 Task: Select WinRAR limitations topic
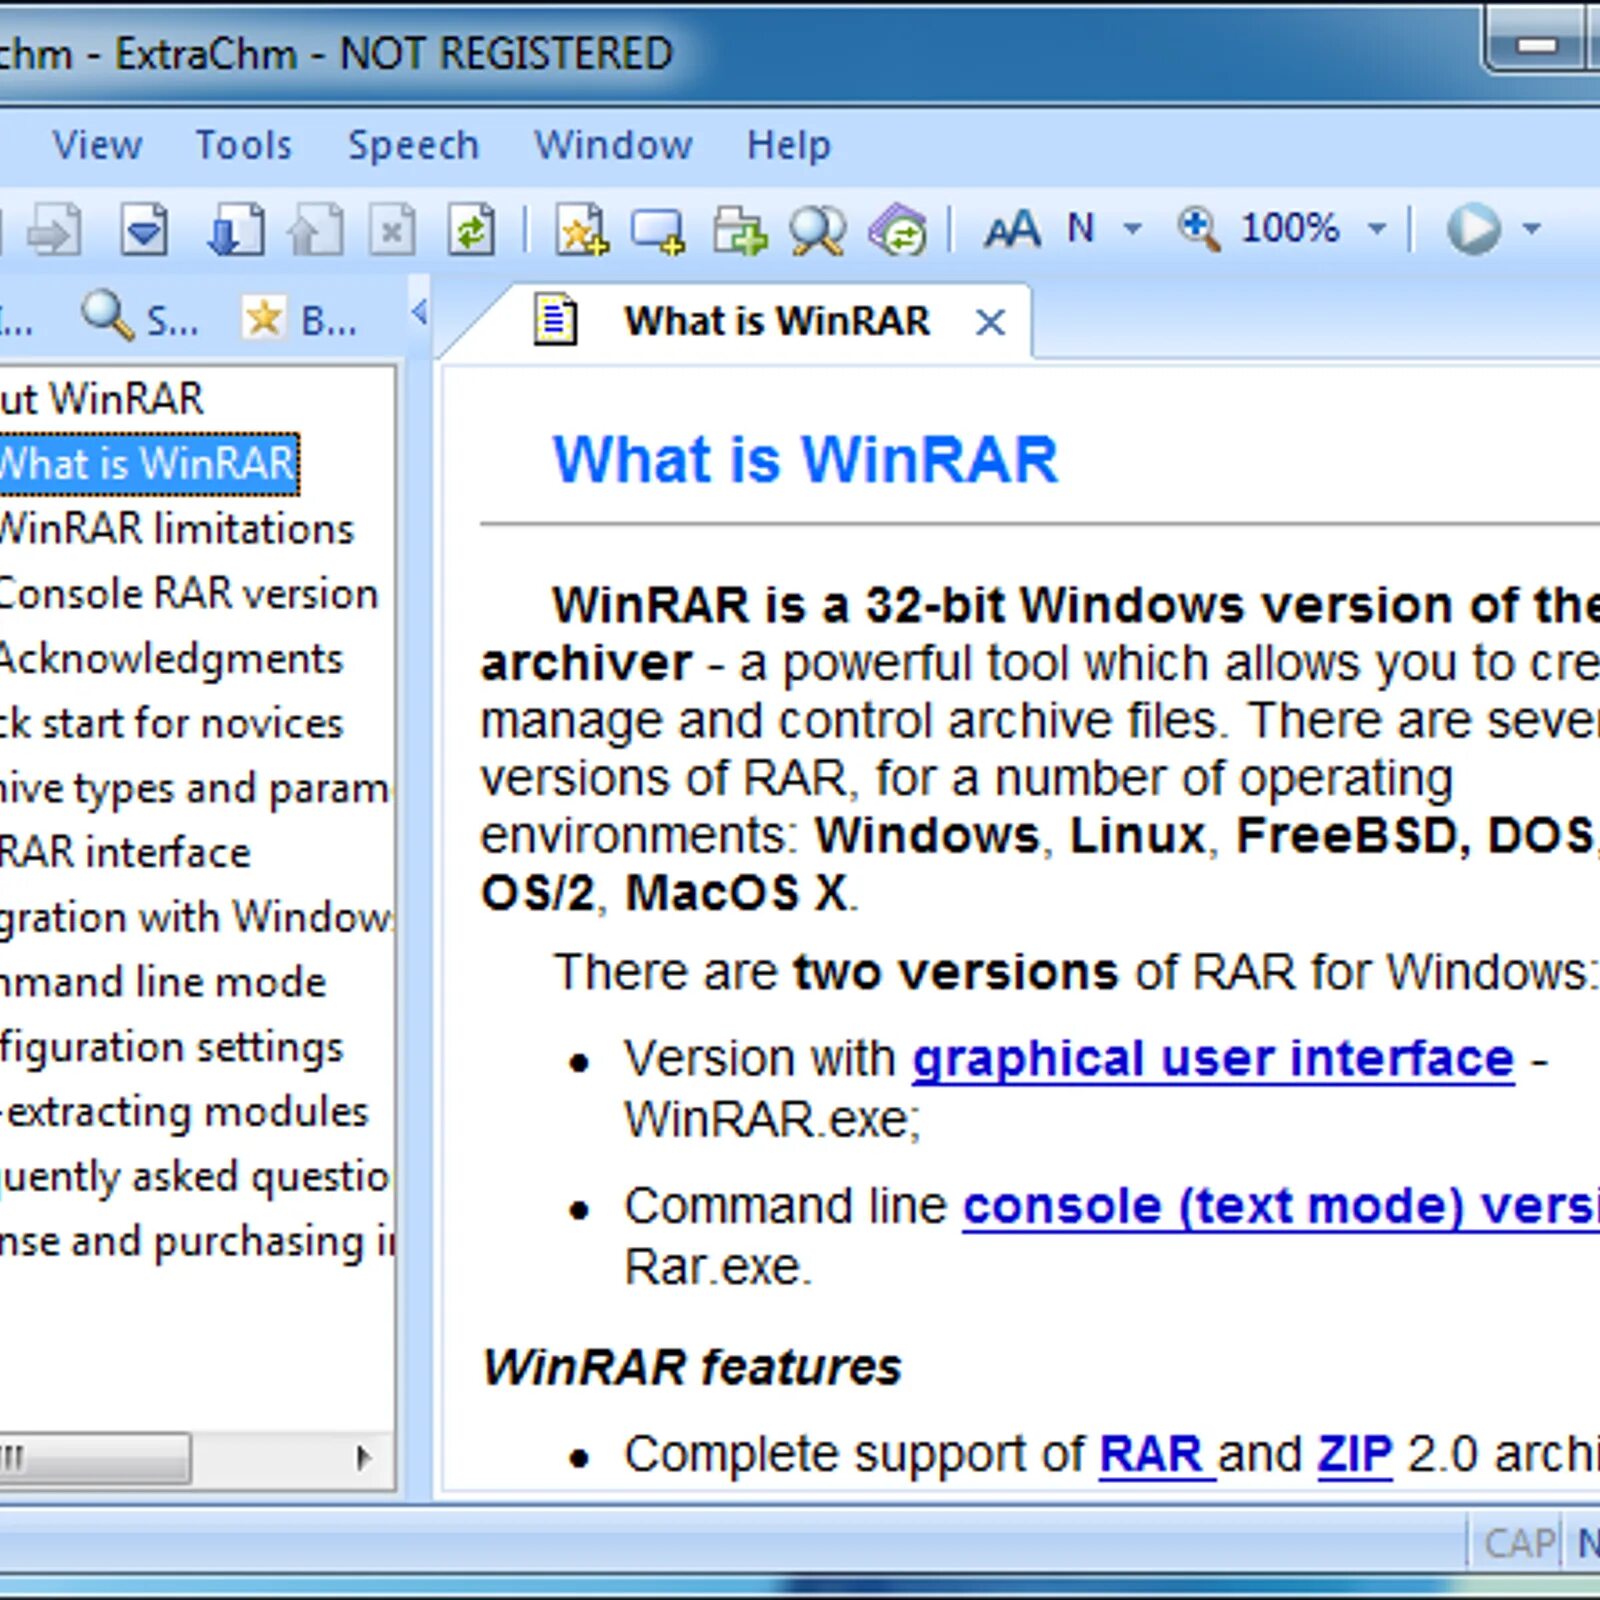click(177, 529)
